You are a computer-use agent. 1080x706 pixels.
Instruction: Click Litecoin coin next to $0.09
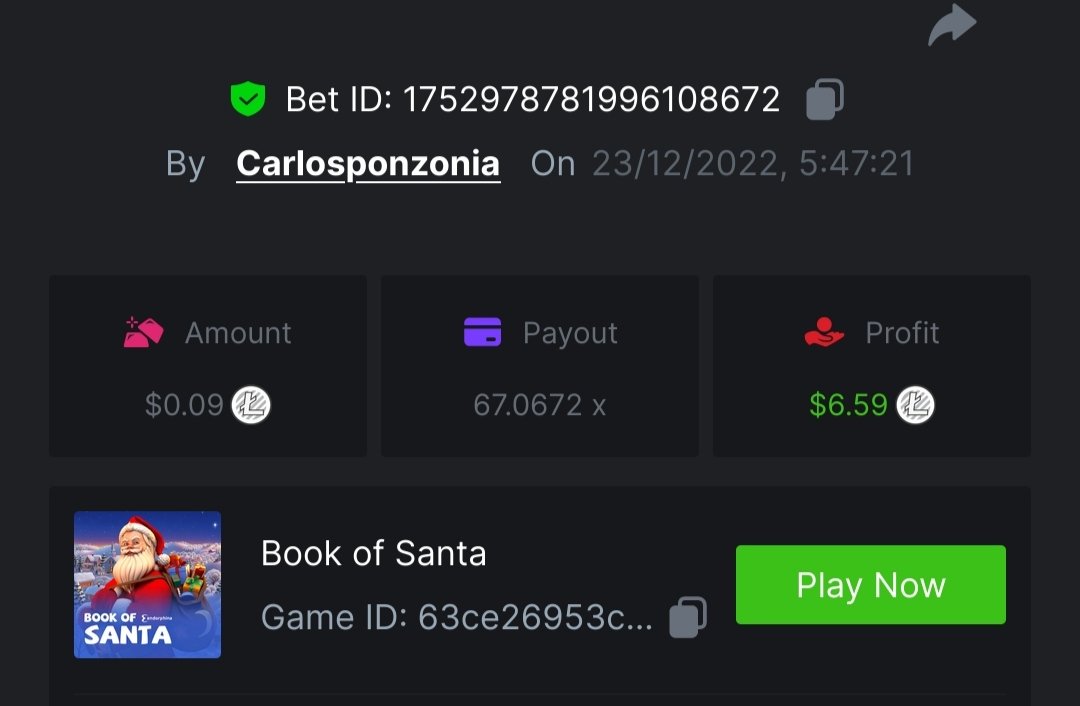tap(251, 405)
